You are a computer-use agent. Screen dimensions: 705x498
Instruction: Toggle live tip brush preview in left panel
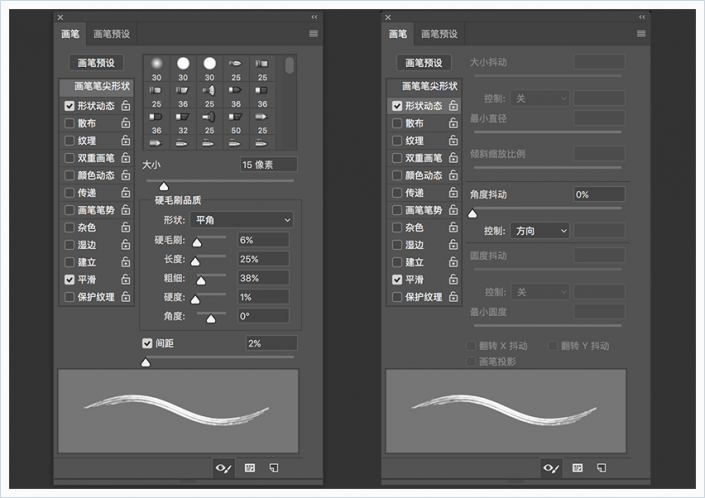tap(223, 468)
